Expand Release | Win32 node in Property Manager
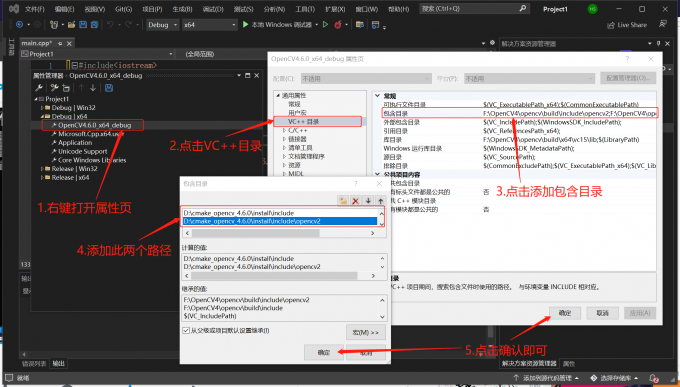Viewport: 680px width, 387px height. coord(42,169)
